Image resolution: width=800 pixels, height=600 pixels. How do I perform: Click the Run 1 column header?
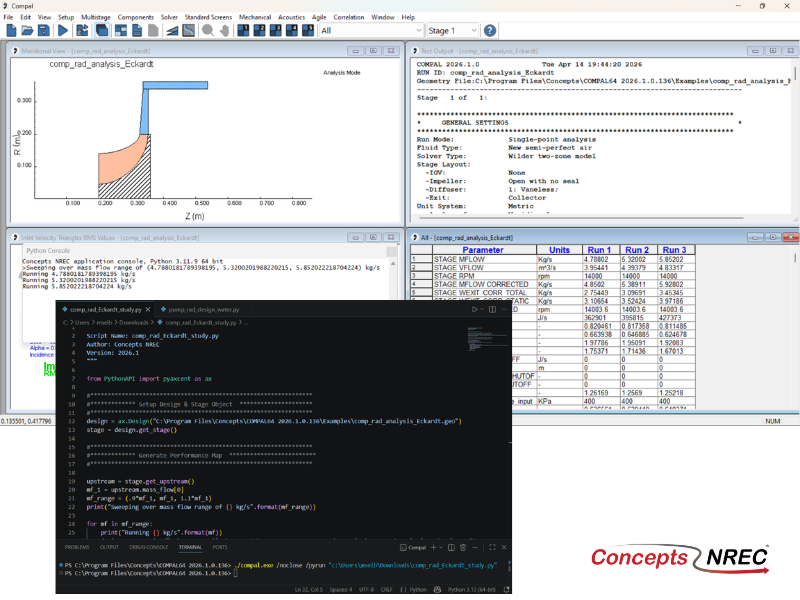[x=602, y=250]
